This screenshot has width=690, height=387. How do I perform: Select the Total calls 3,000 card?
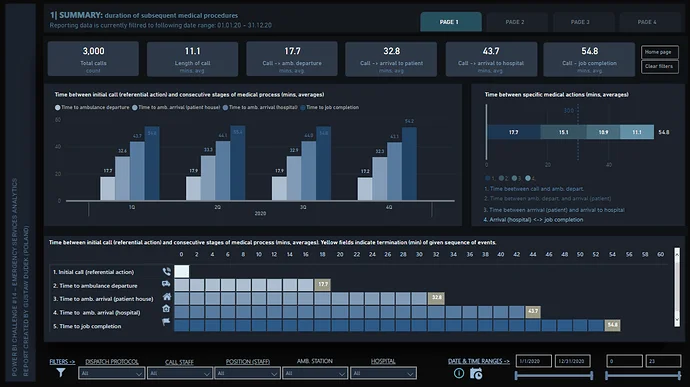point(93,59)
